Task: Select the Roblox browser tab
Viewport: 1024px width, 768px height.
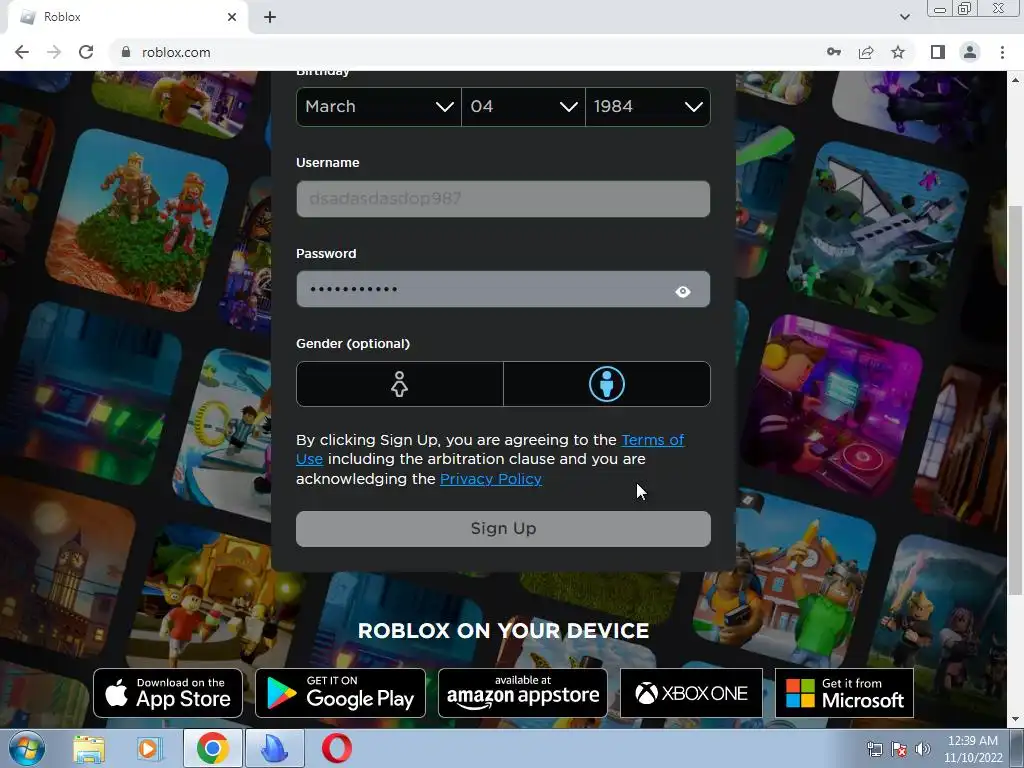Action: coord(127,17)
